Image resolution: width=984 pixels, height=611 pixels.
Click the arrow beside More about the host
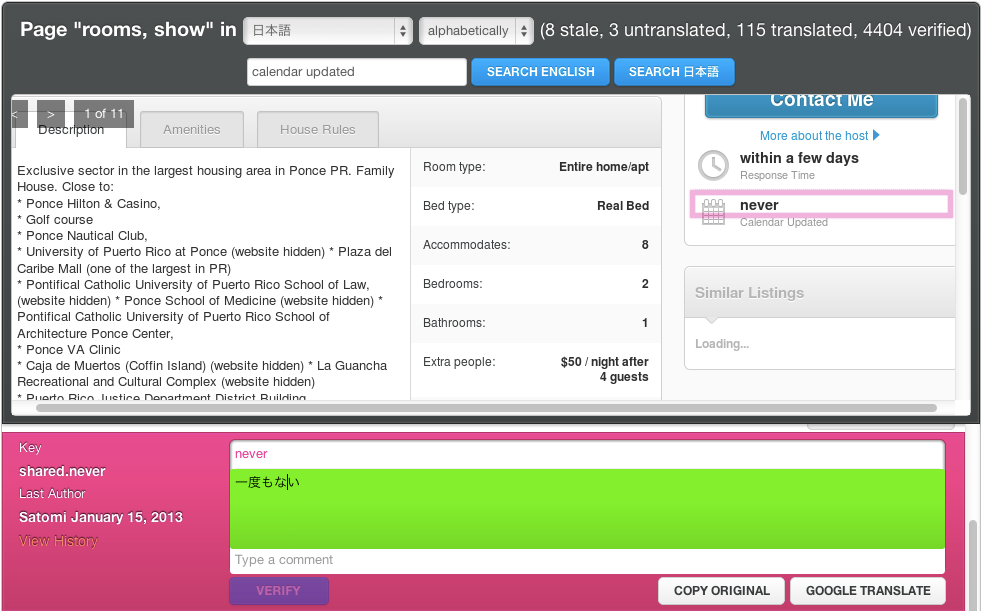coord(876,135)
